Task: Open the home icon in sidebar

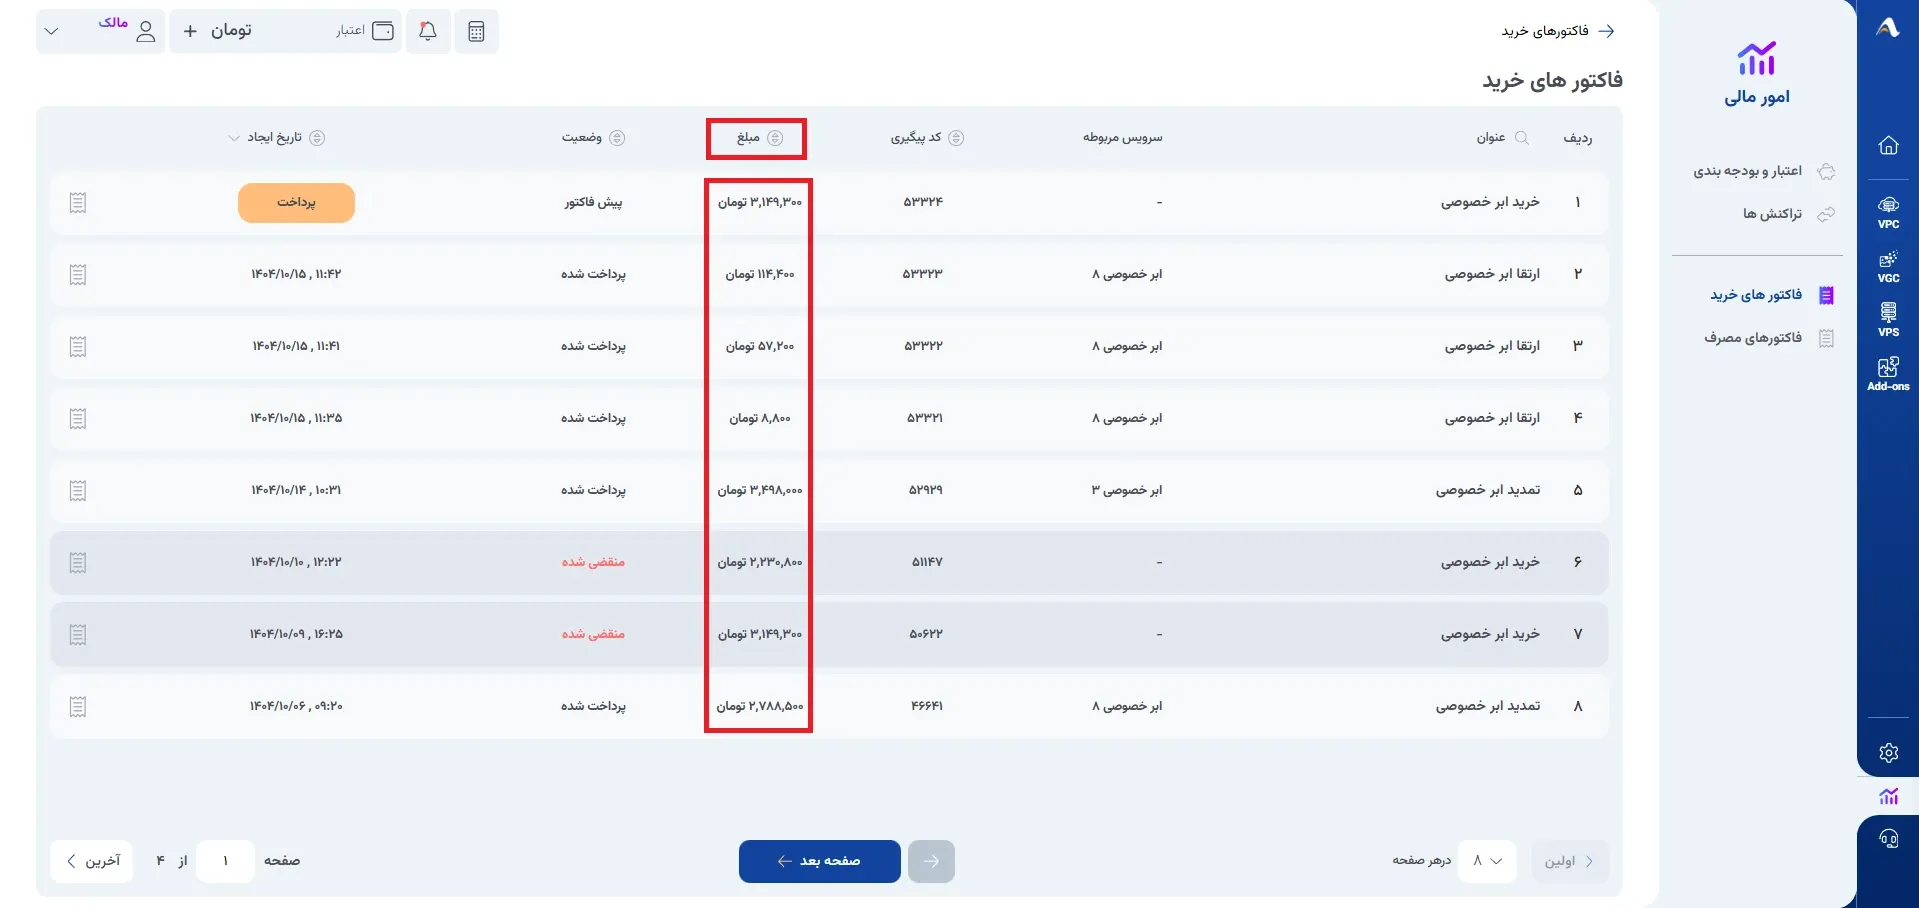Action: click(1888, 145)
